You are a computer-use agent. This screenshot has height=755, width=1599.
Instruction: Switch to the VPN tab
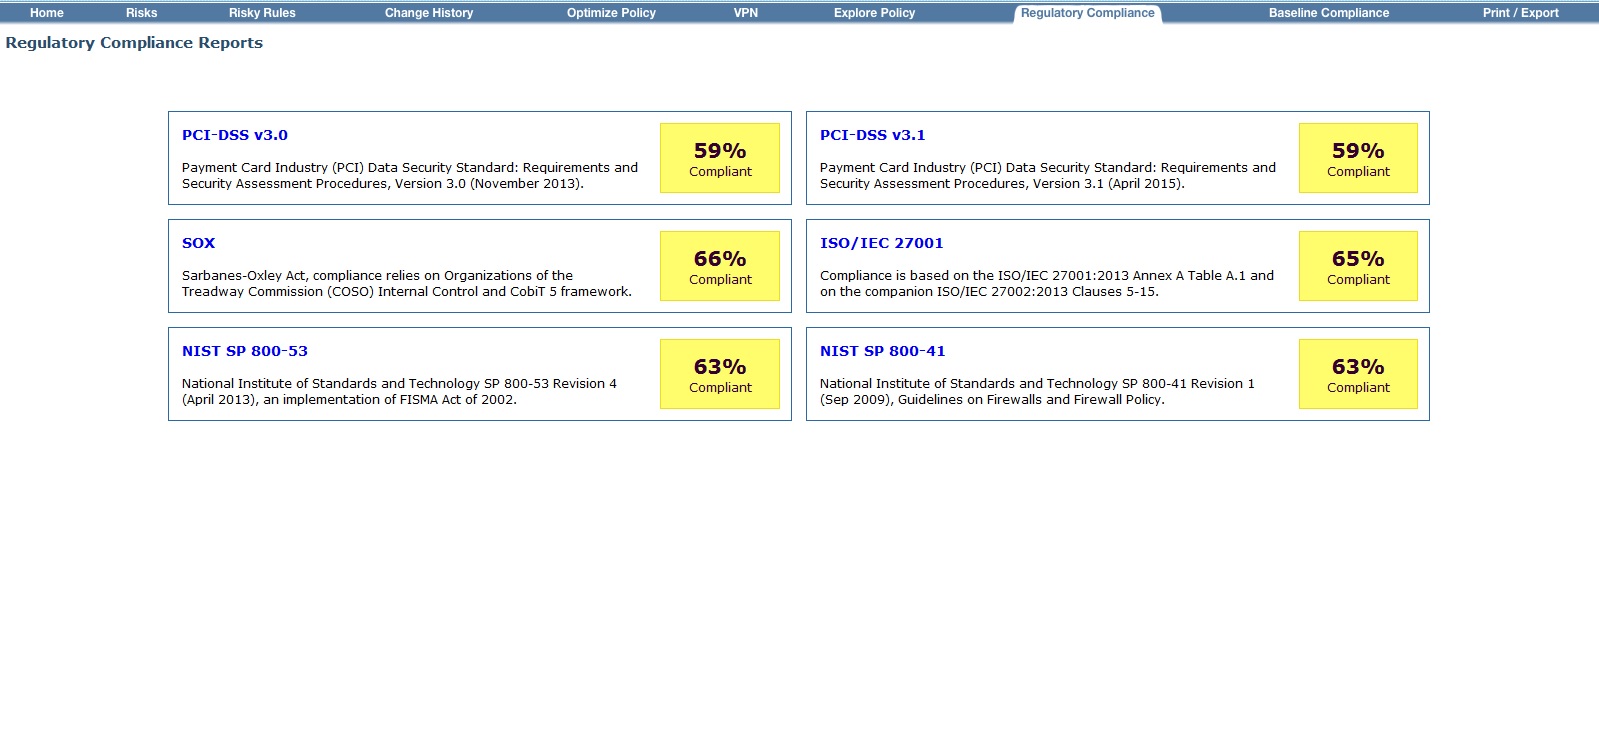pos(746,13)
